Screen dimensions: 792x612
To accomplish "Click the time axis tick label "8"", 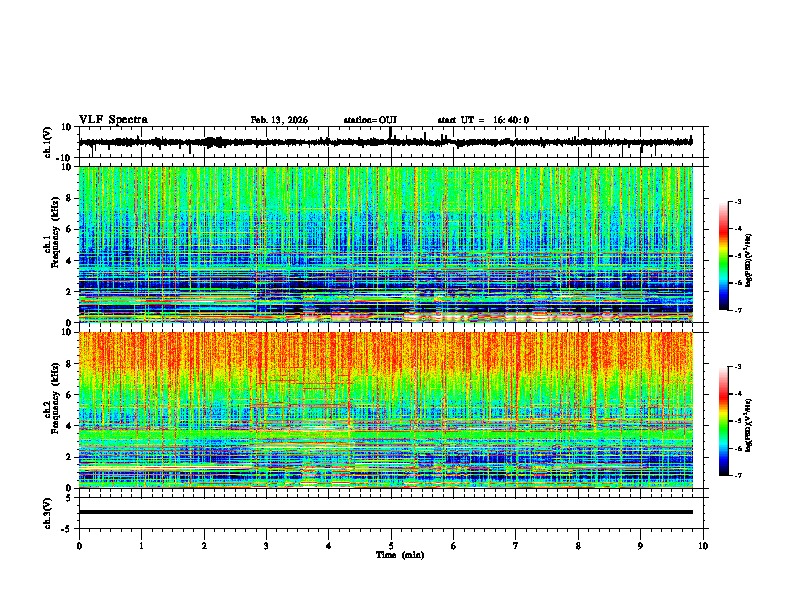I will point(578,546).
